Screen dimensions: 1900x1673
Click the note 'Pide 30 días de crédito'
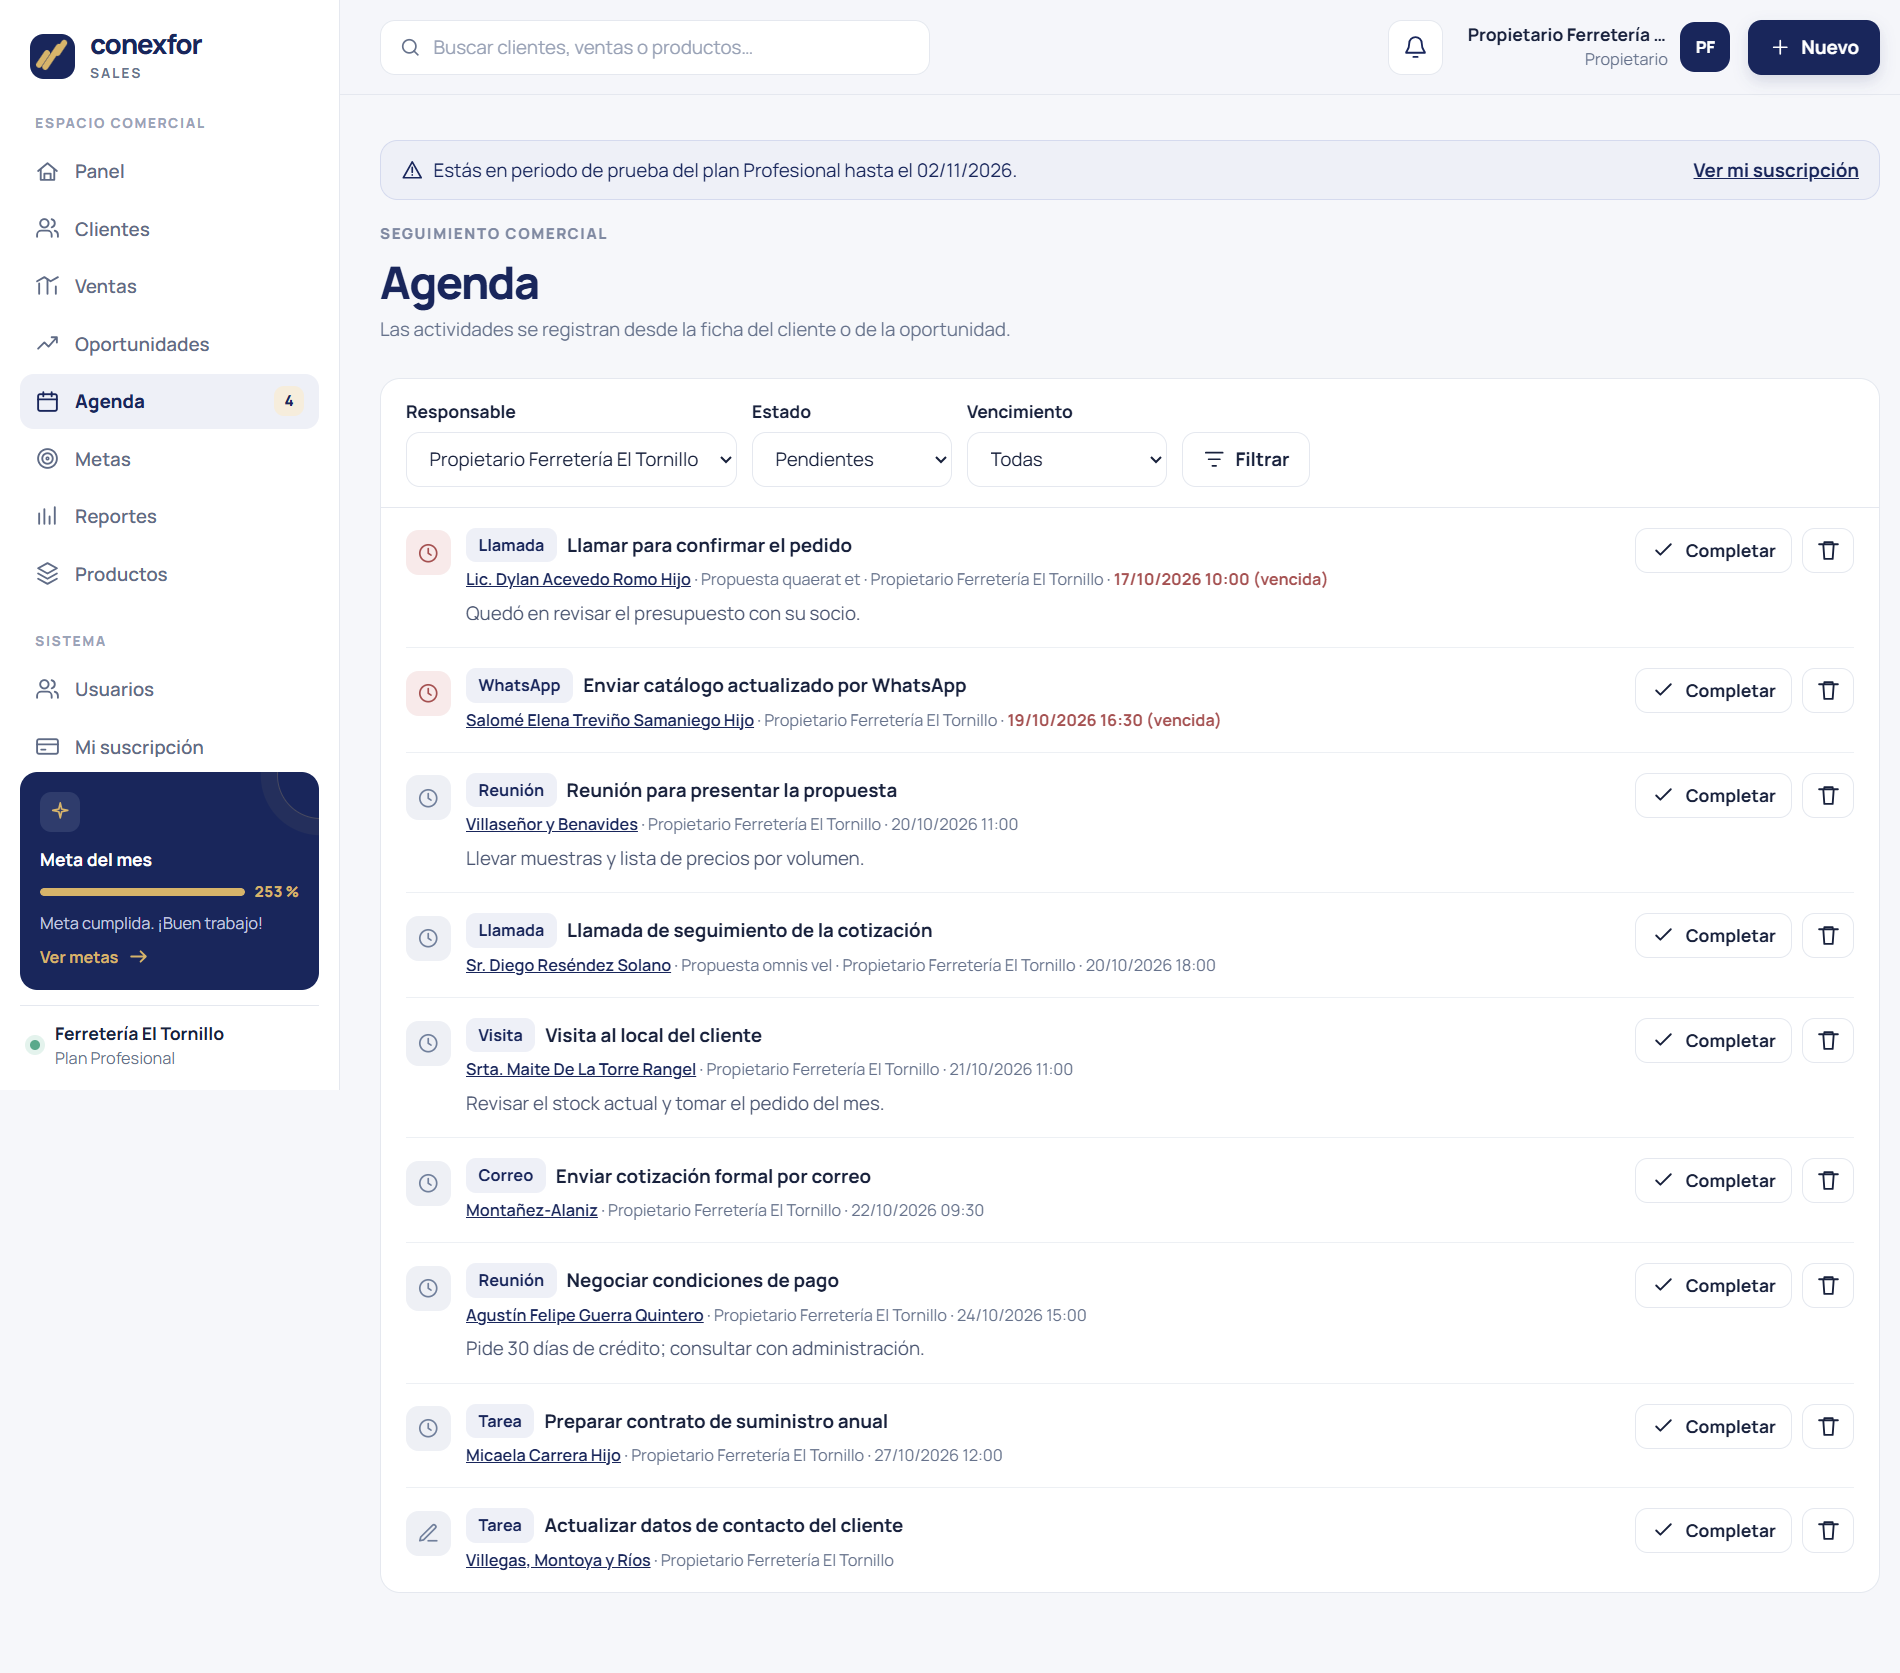695,1349
